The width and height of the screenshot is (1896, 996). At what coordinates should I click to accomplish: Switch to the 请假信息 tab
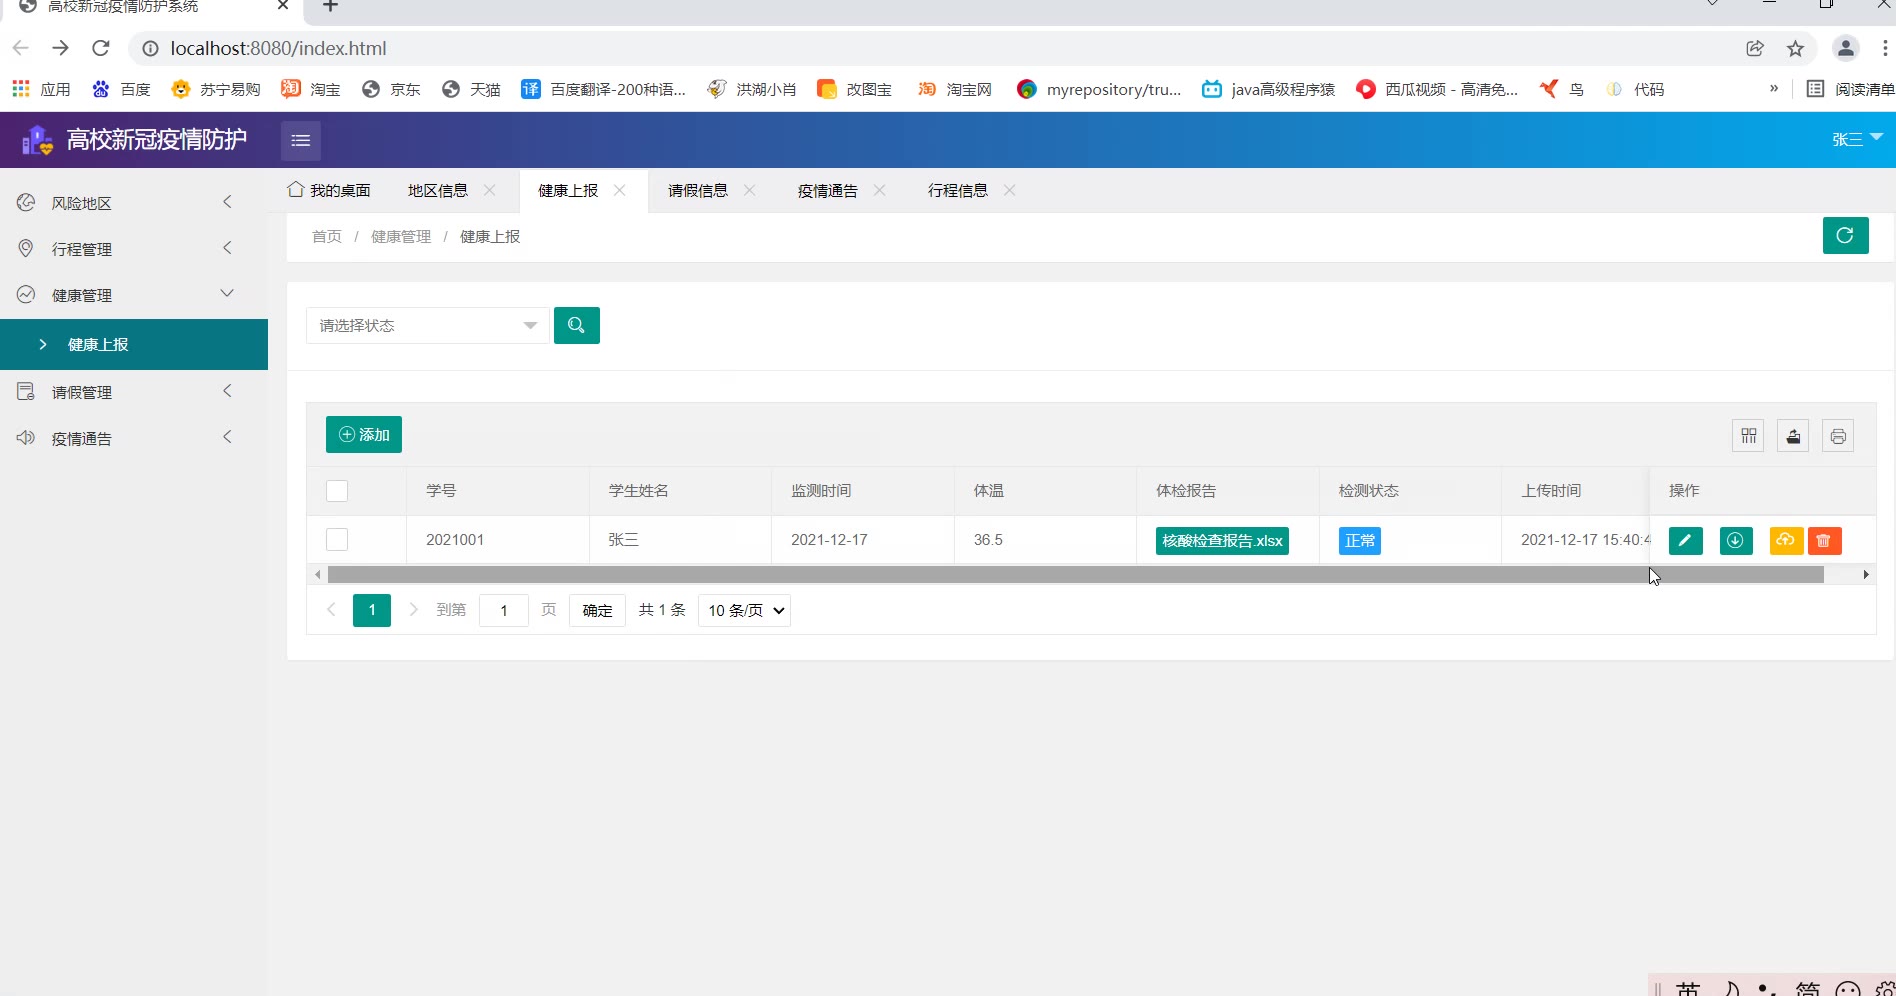697,191
